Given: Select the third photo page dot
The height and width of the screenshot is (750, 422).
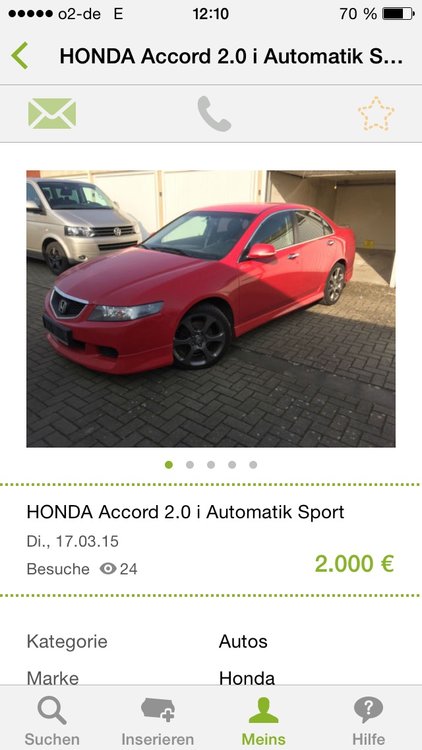Looking at the screenshot, I should tap(211, 464).
